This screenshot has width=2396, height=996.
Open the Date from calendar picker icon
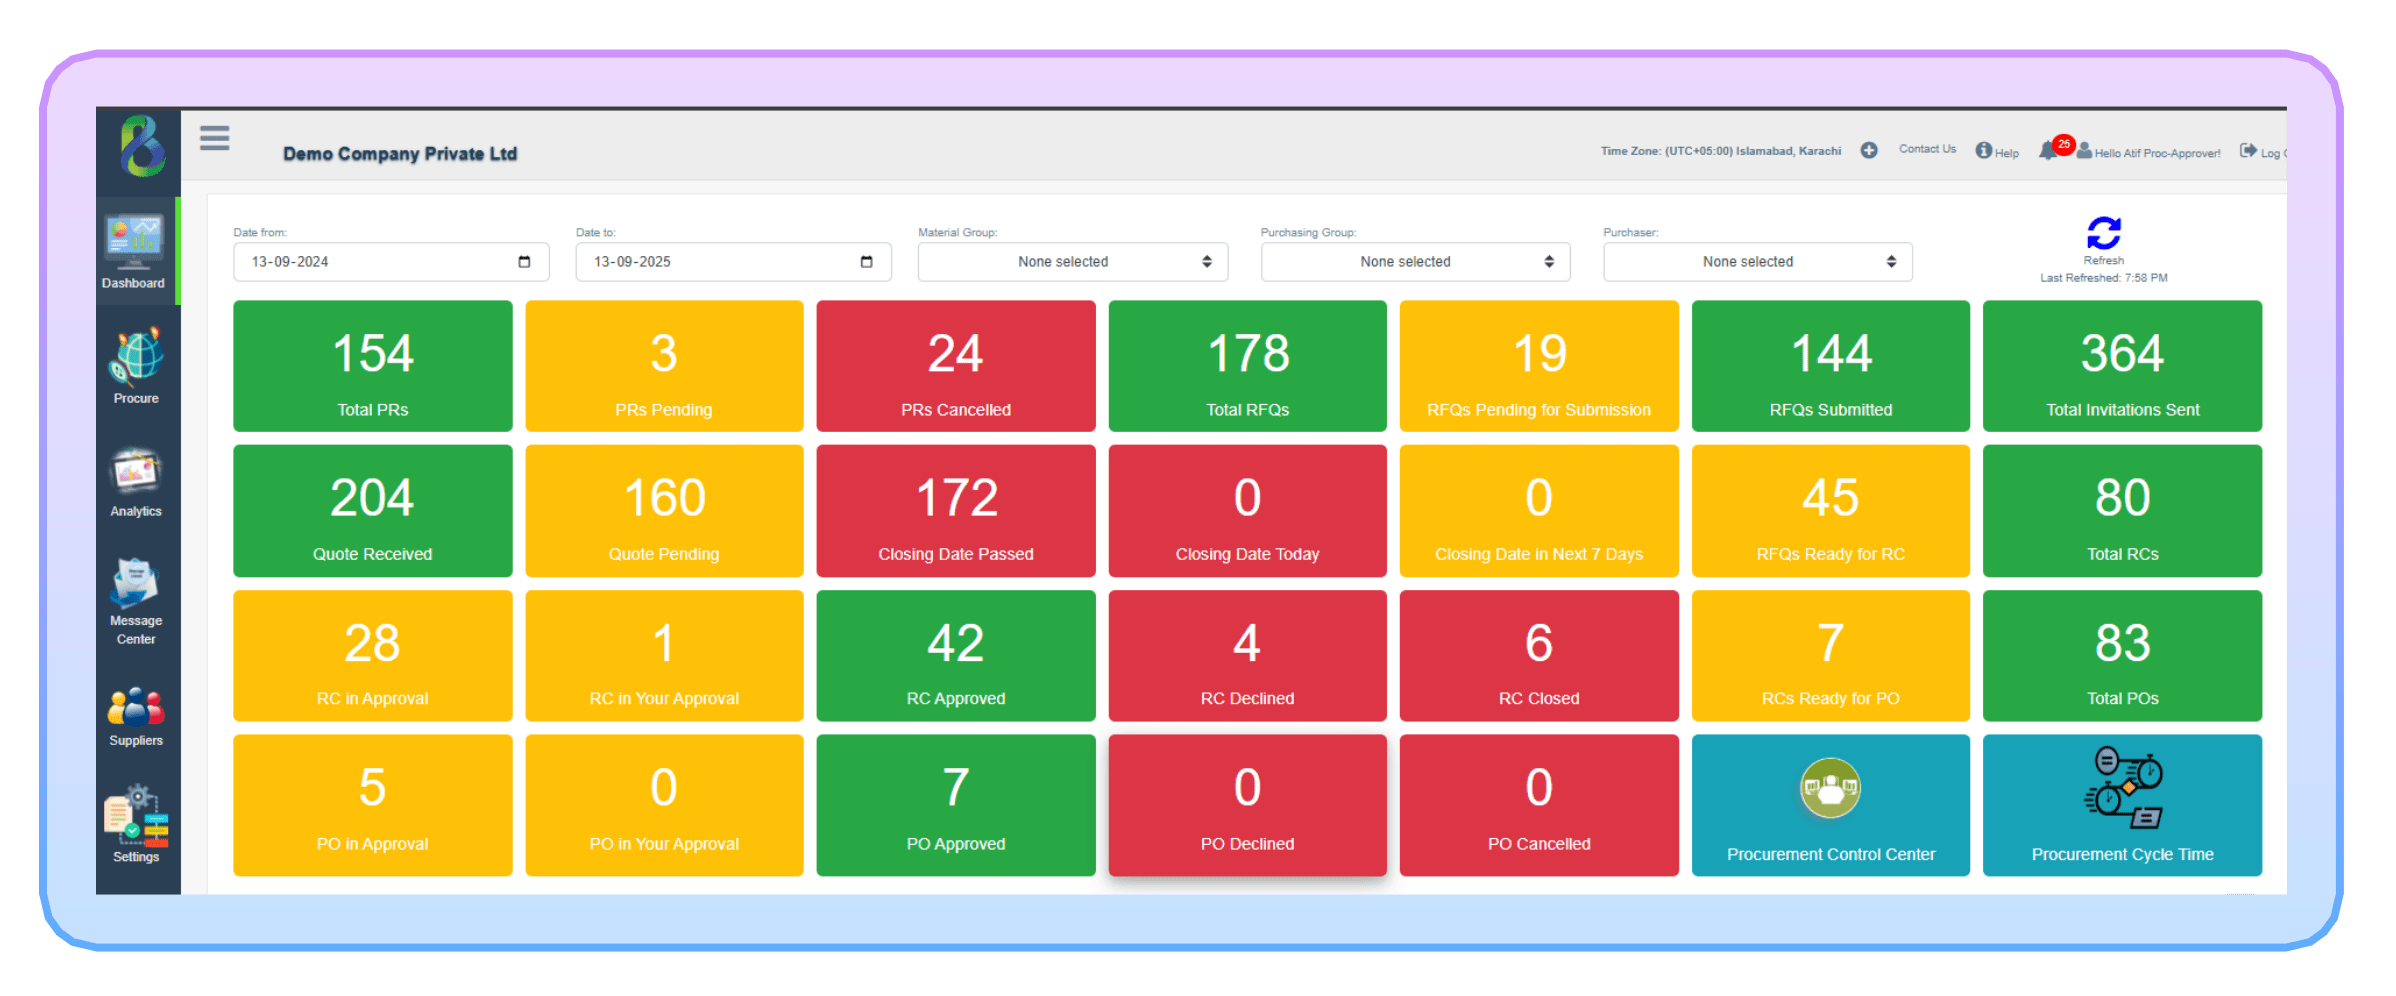coord(524,262)
